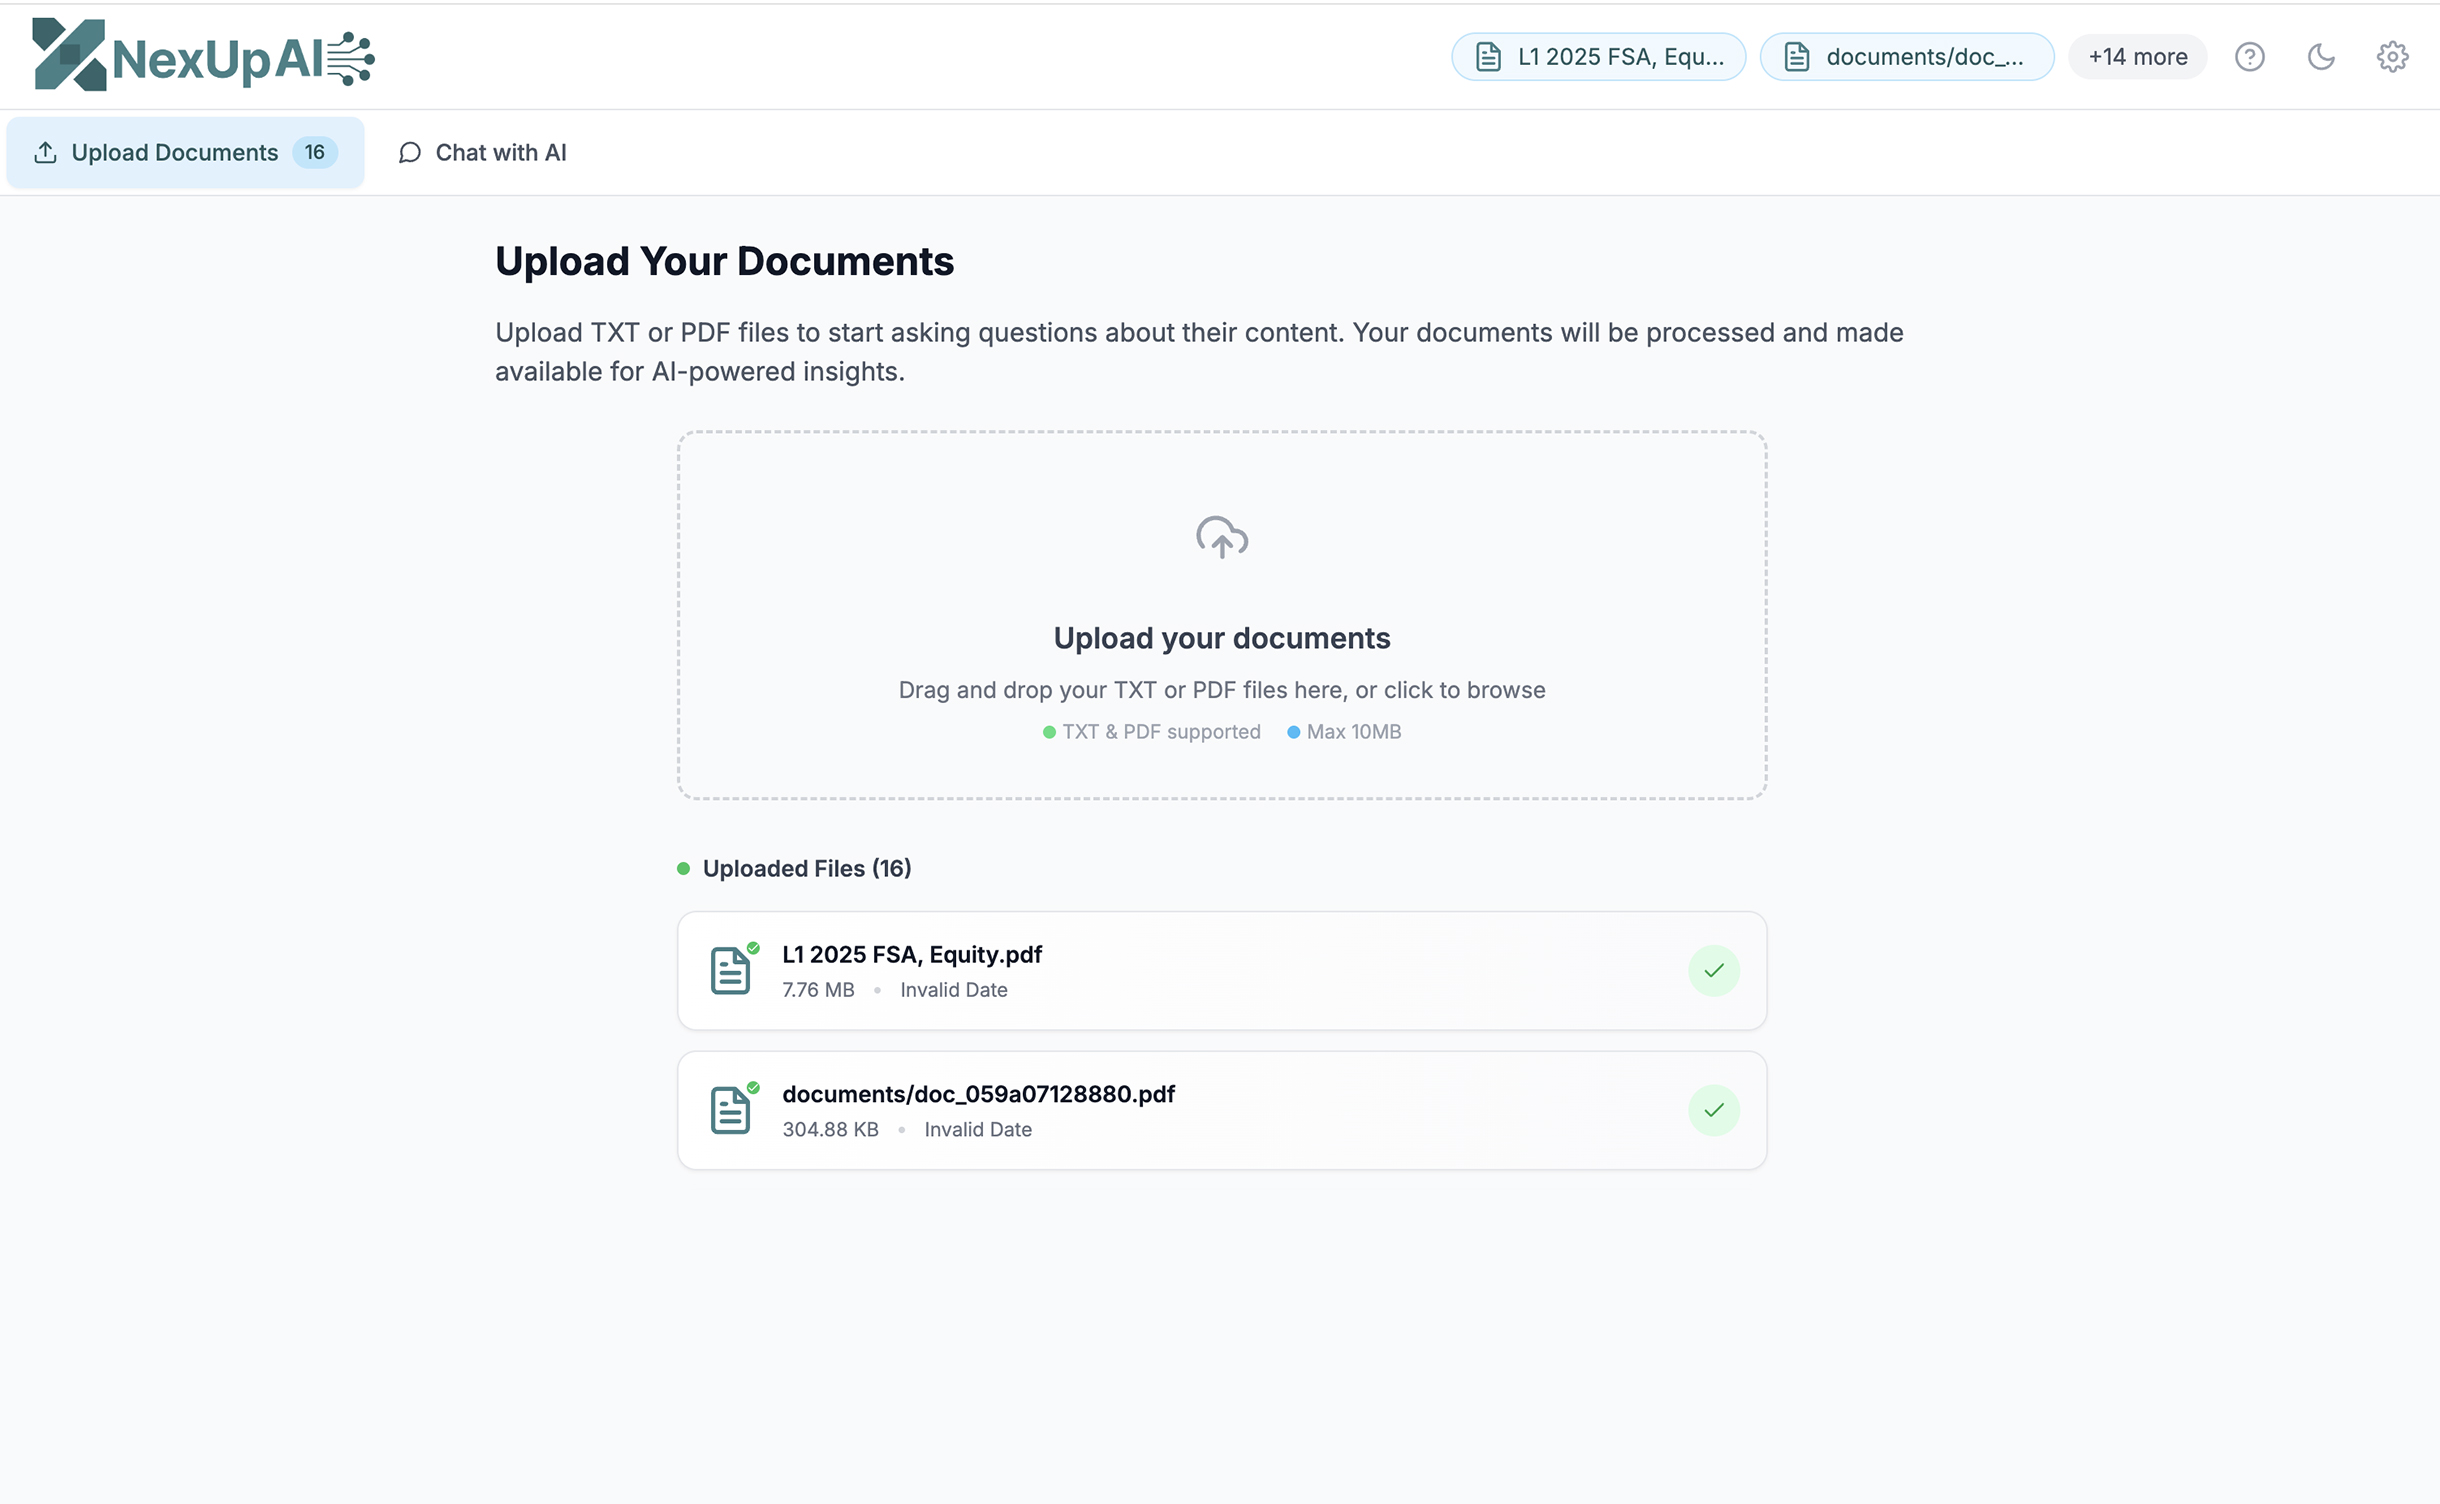
Task: Click the 16 badge on Upload Documents
Action: coord(314,152)
